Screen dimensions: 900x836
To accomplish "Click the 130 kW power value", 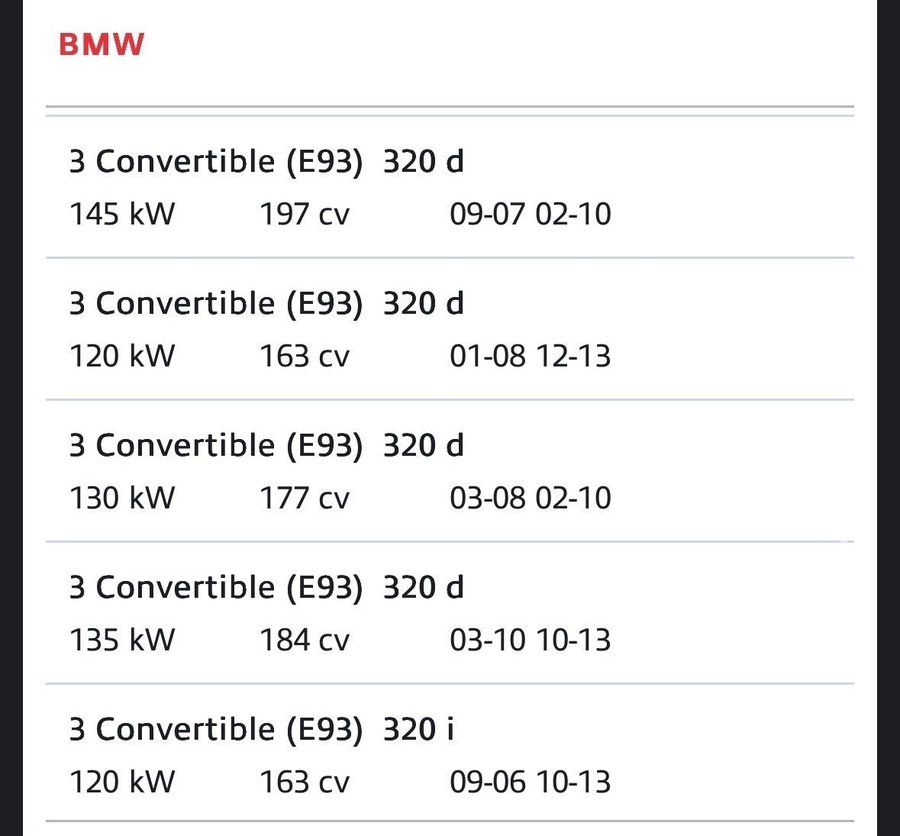I will point(121,498).
